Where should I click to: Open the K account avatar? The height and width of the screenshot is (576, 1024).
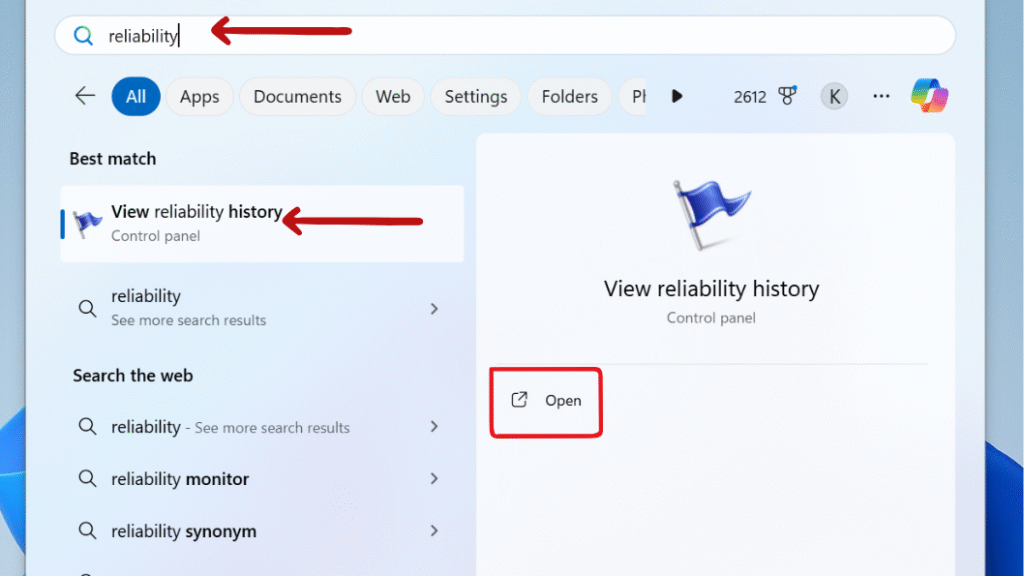834,97
